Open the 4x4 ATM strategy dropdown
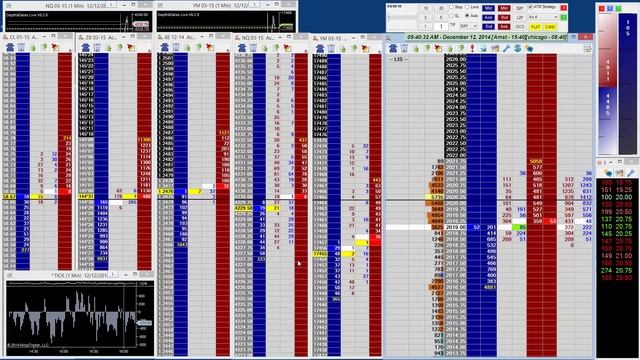 (x=542, y=17)
